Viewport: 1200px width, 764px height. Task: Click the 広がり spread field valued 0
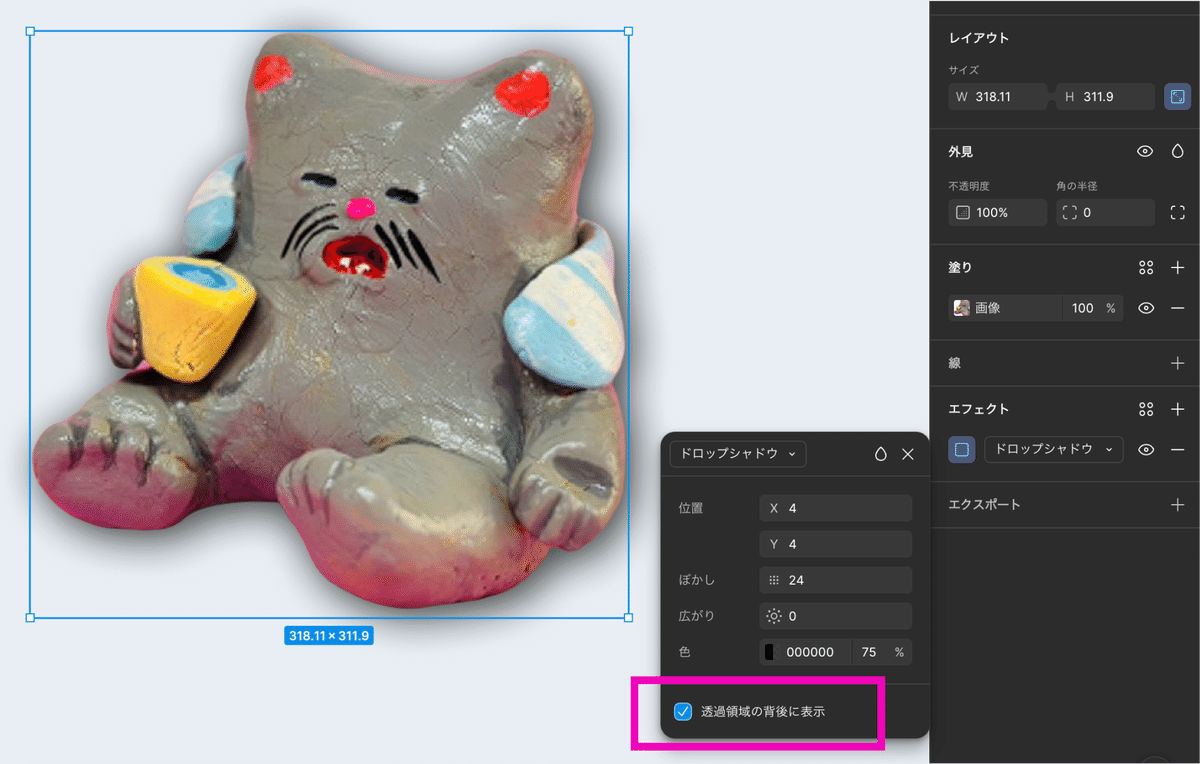[x=836, y=616]
